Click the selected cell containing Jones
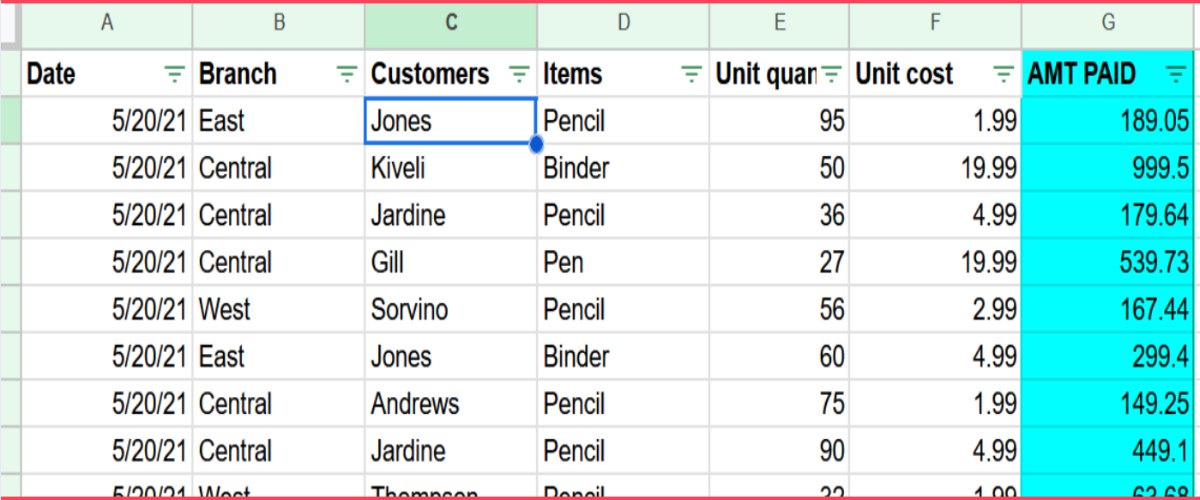The height and width of the screenshot is (500, 1200). click(x=450, y=121)
